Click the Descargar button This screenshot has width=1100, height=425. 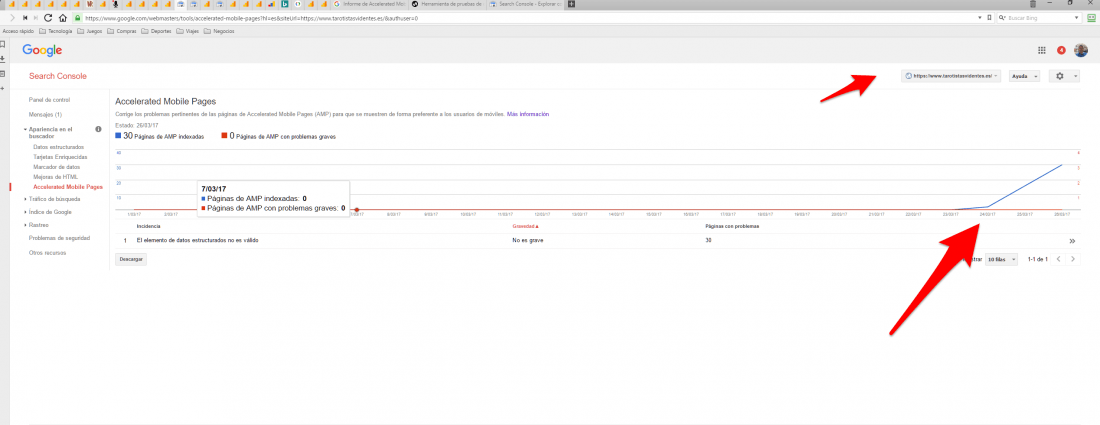[131, 259]
